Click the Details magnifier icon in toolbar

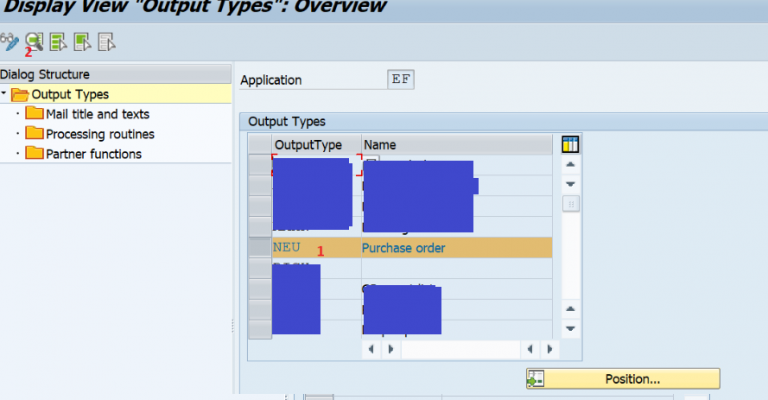click(x=34, y=42)
